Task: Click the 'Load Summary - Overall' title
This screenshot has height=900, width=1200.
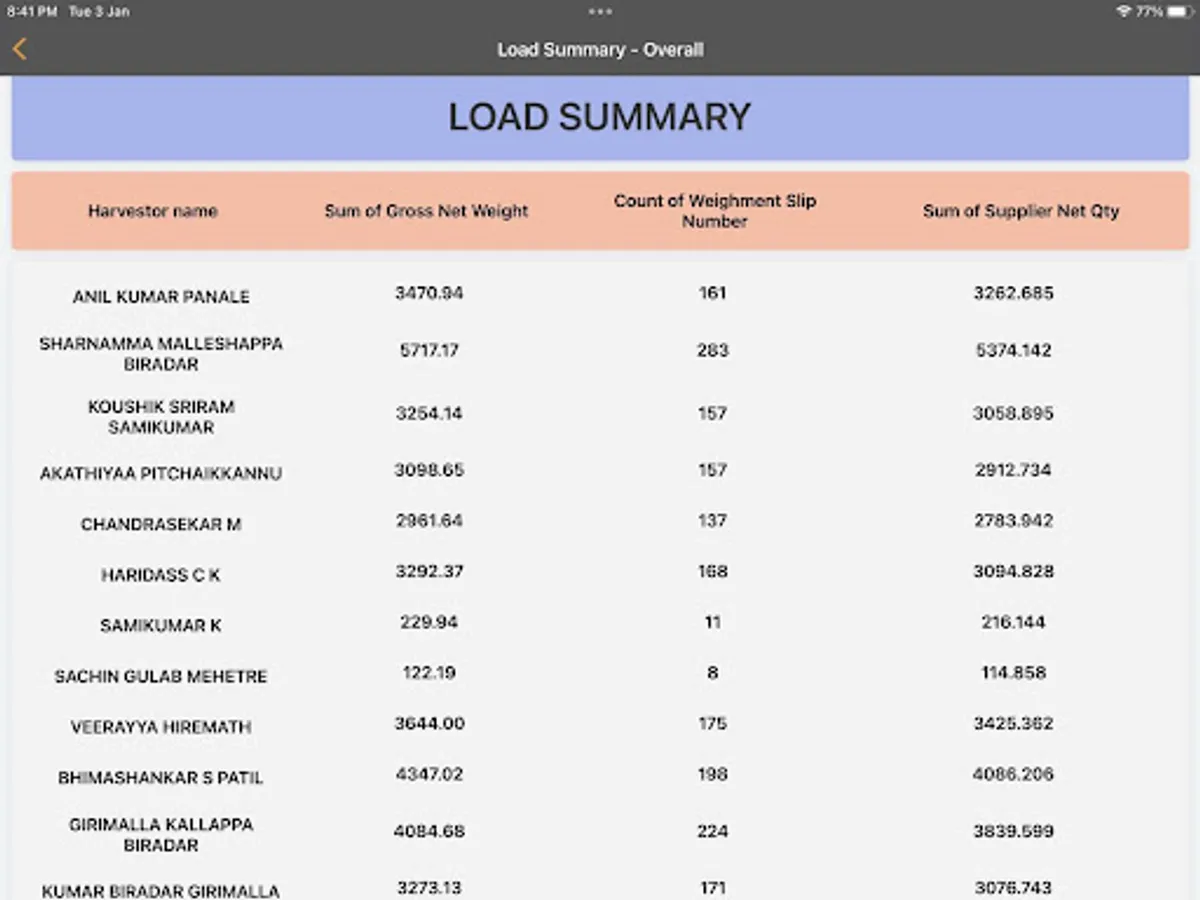Action: pyautogui.click(x=600, y=49)
